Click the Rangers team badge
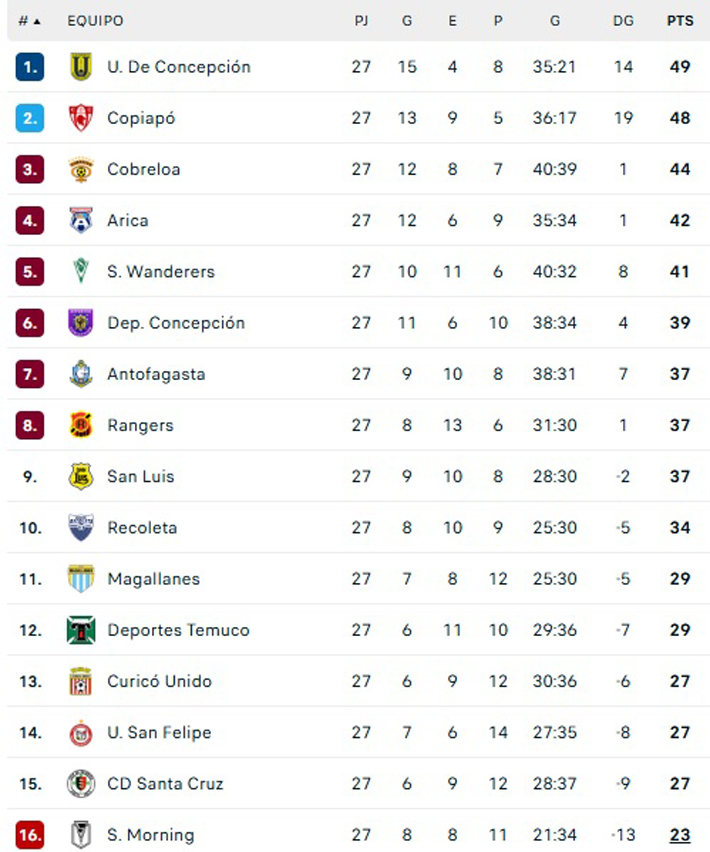The width and height of the screenshot is (710, 852). [80, 425]
